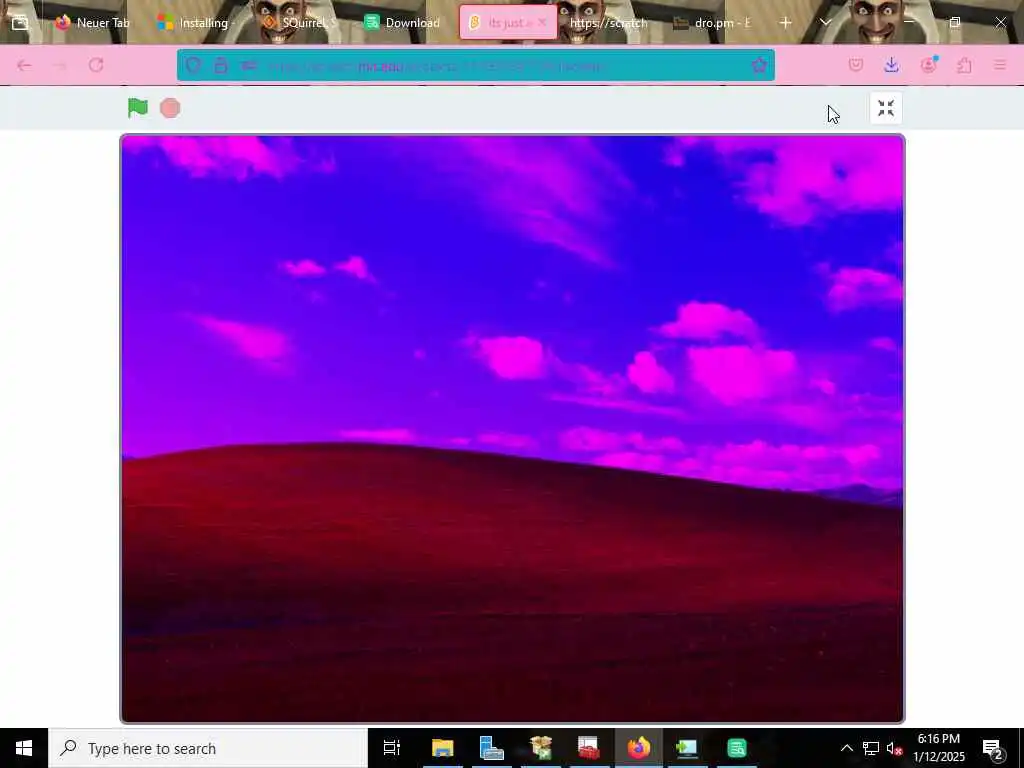Restore down the Firefox window
Viewport: 1024px width, 768px height.
pyautogui.click(x=955, y=23)
